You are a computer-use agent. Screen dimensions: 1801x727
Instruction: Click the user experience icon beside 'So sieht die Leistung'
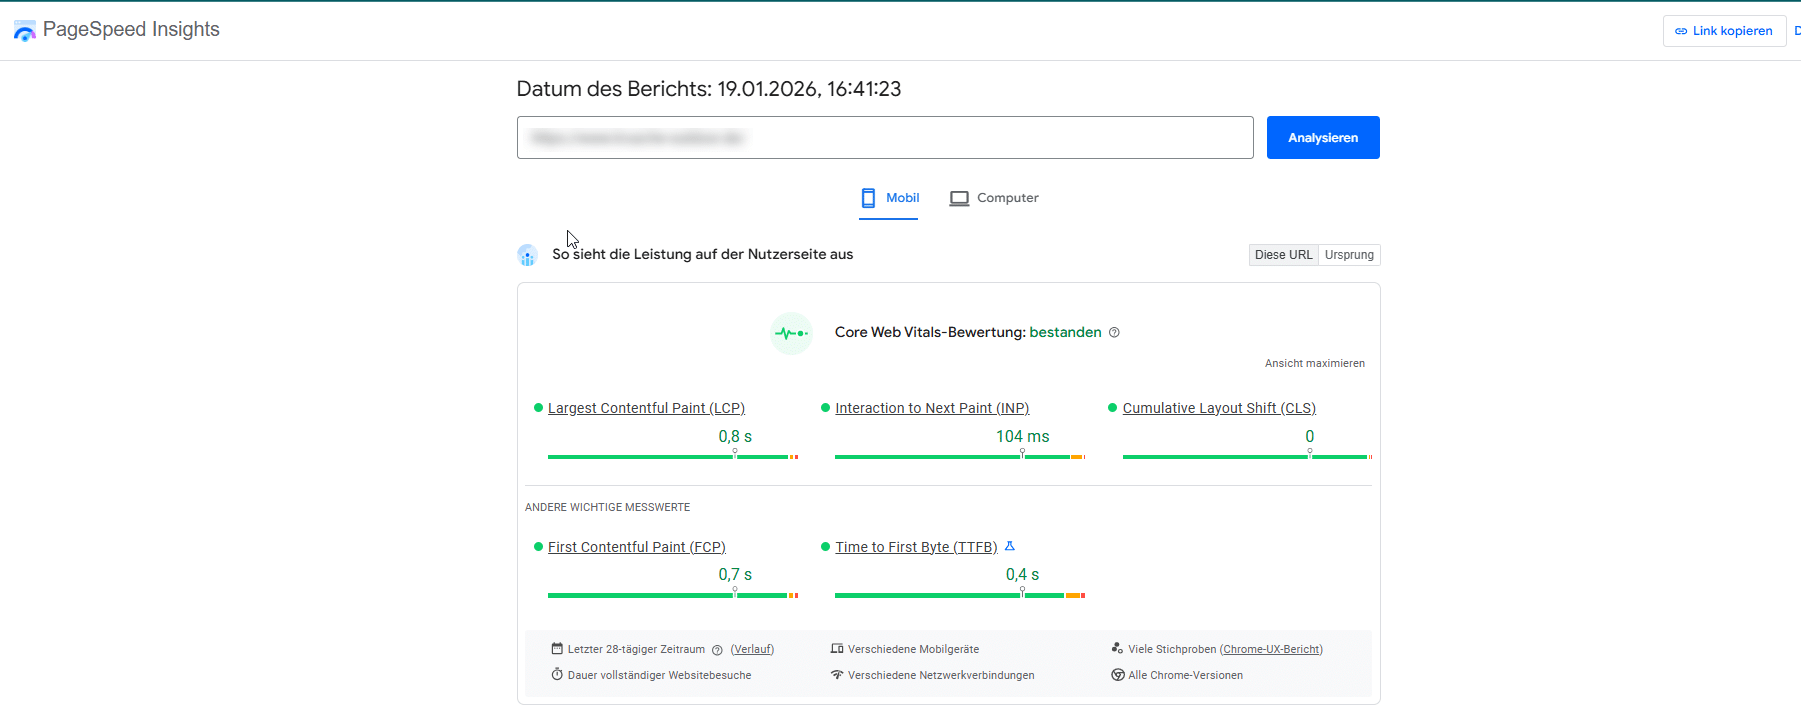tap(527, 255)
